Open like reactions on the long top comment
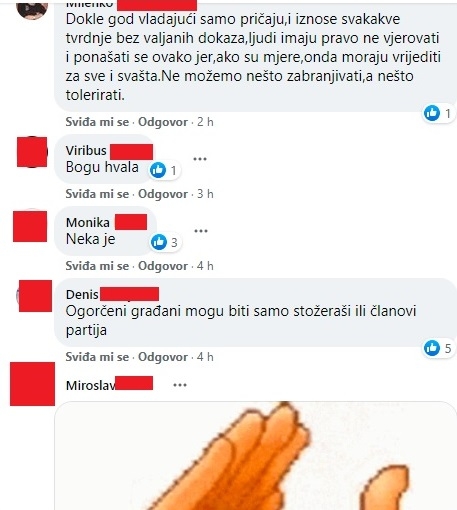Screen dimensions: 457x510 coord(438,113)
